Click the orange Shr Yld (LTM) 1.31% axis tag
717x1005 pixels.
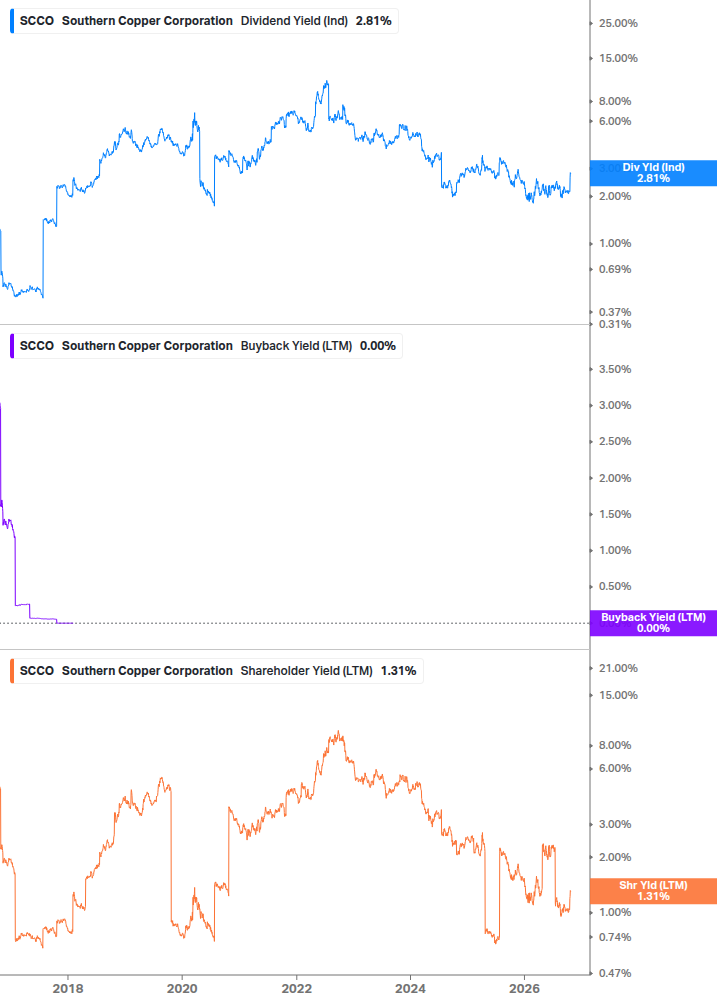[x=653, y=891]
